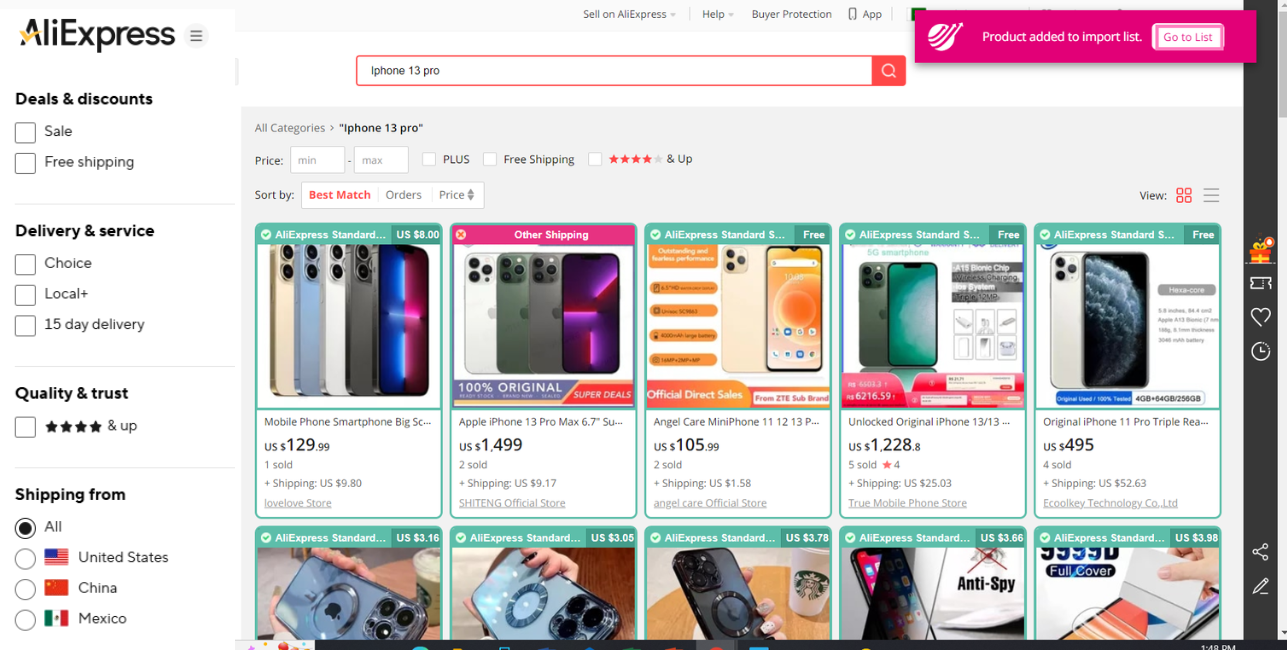This screenshot has height=660, width=1287.
Task: Click the import list notification logo icon
Action: coord(945,37)
